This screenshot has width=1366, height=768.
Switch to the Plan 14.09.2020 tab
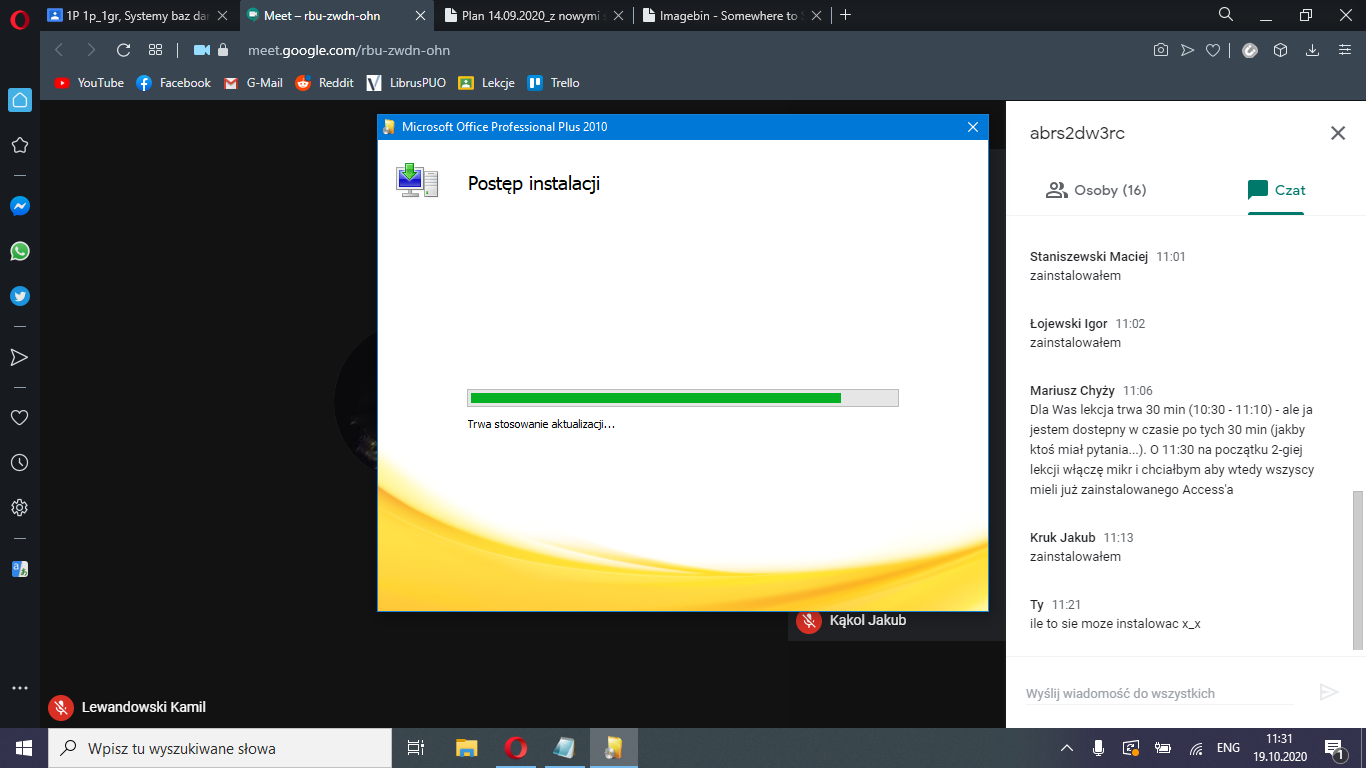tap(536, 15)
